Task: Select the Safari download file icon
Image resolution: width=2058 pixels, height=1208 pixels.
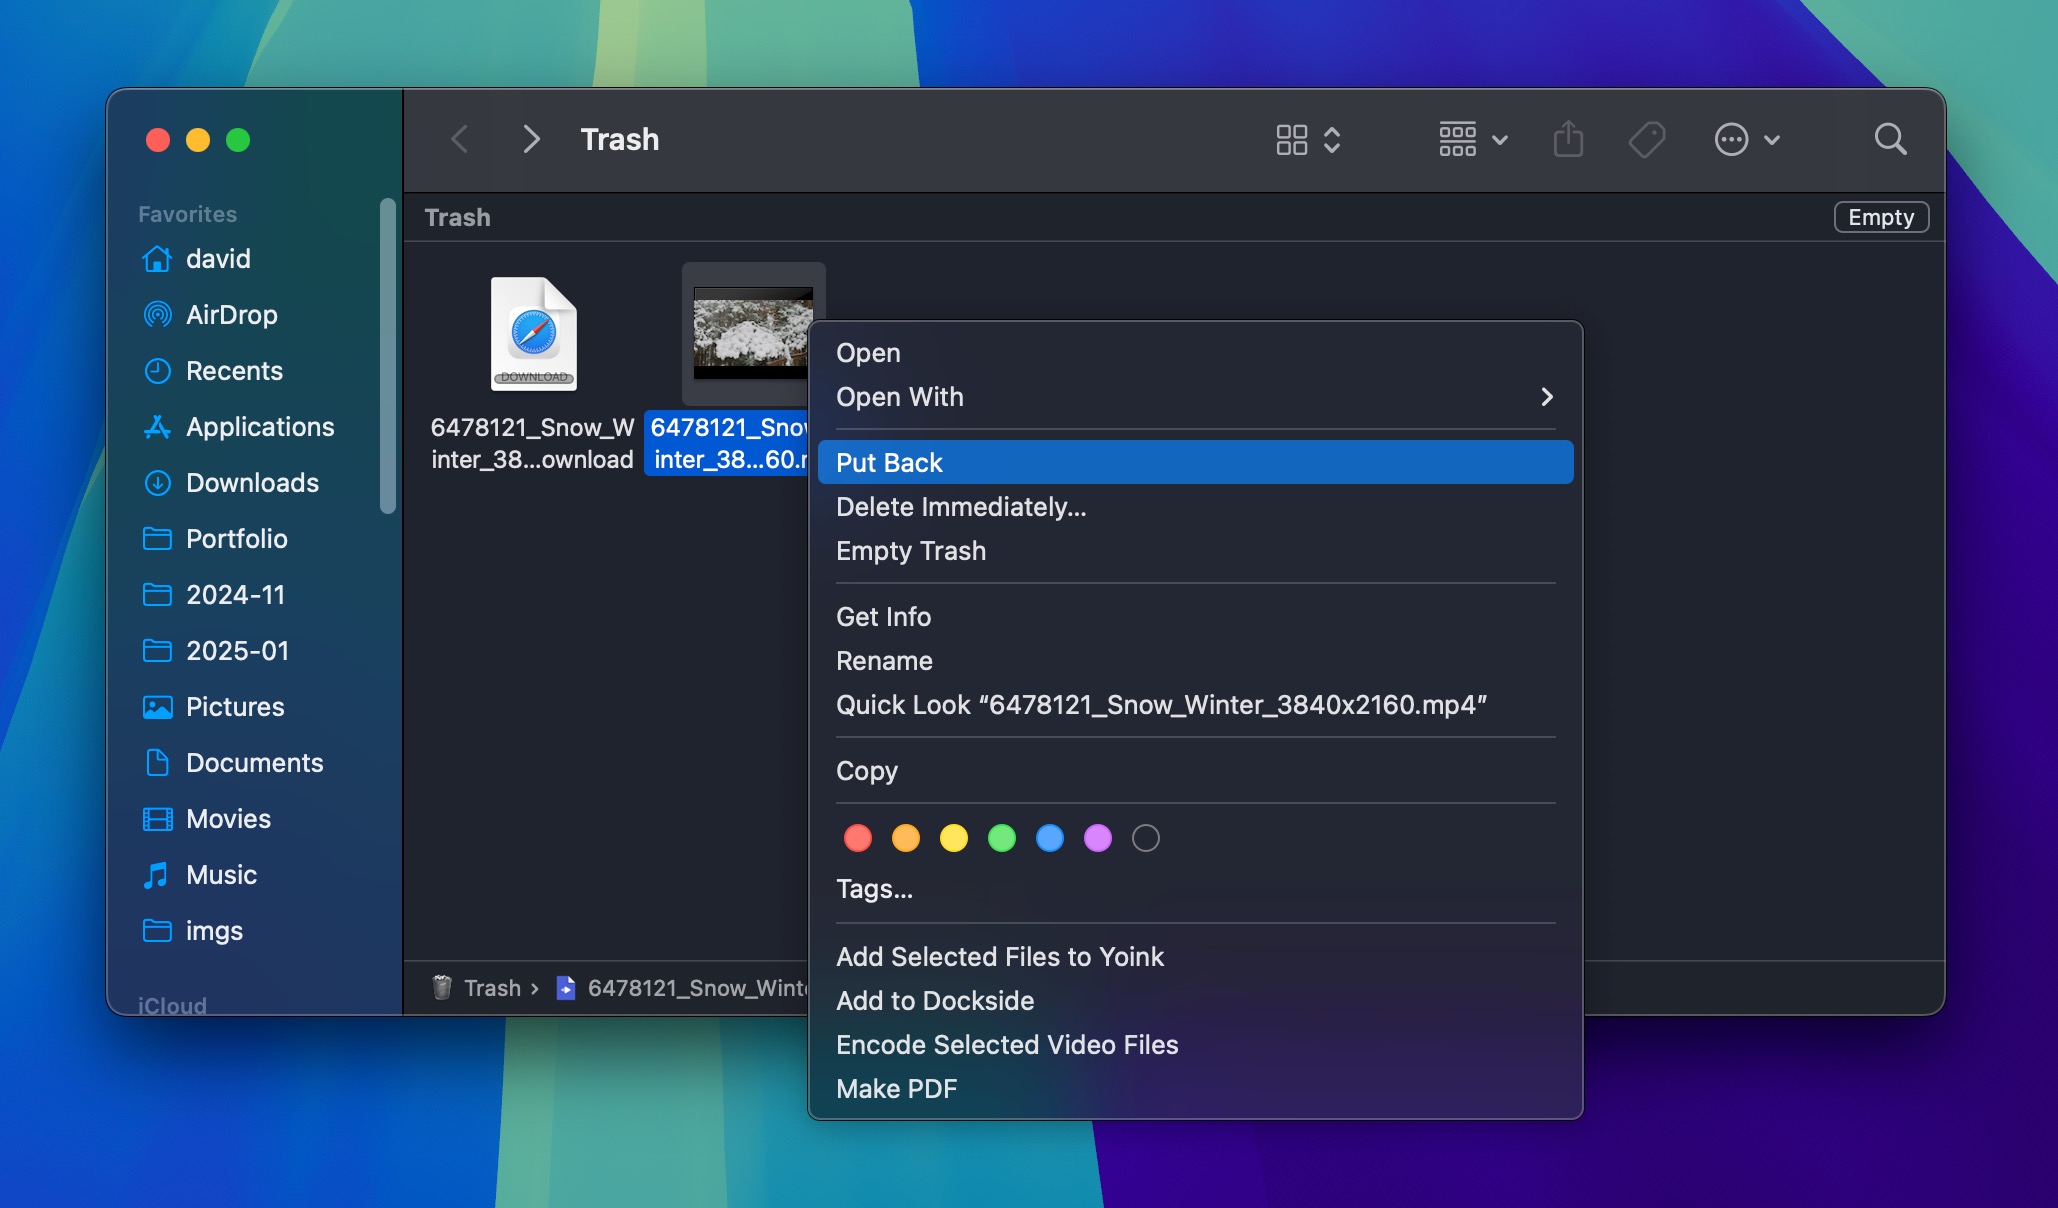Action: [534, 334]
